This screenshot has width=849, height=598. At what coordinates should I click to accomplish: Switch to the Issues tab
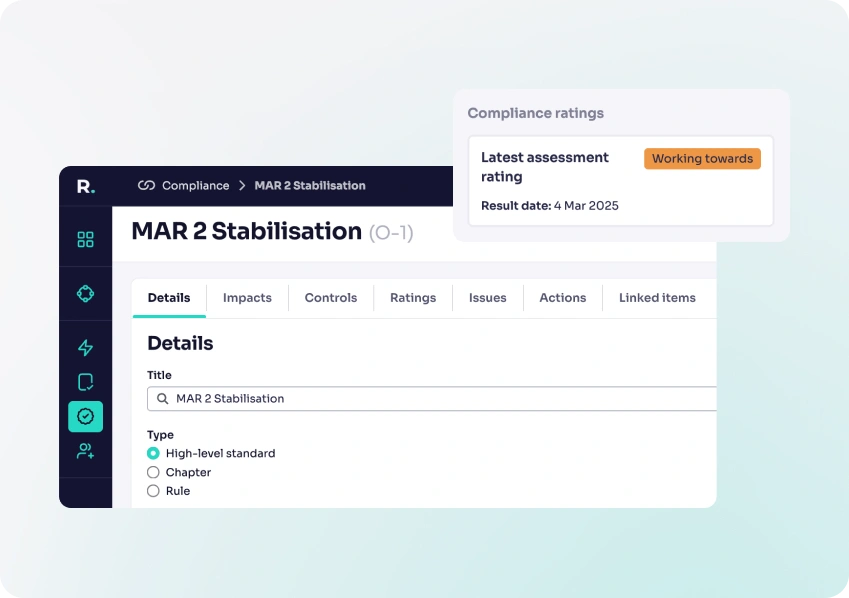[x=487, y=297]
